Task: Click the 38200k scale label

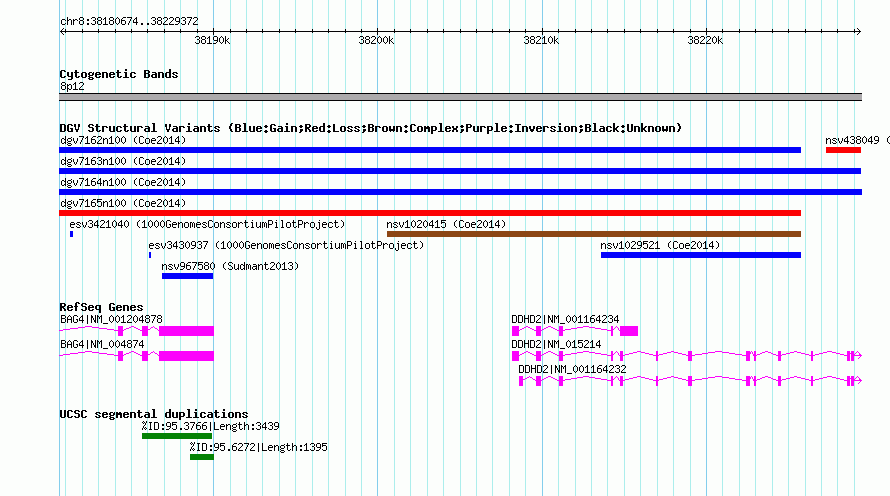Action: 376,40
